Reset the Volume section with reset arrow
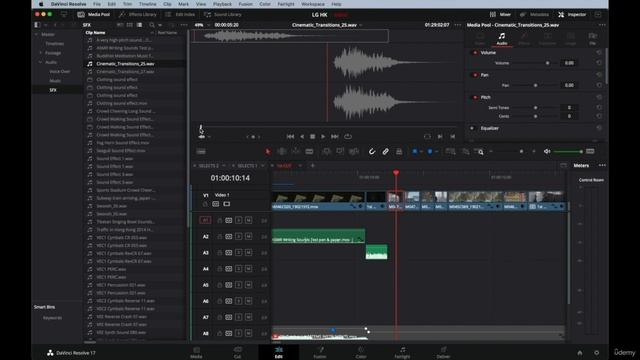Image resolution: width=640 pixels, height=360 pixels. [599, 53]
